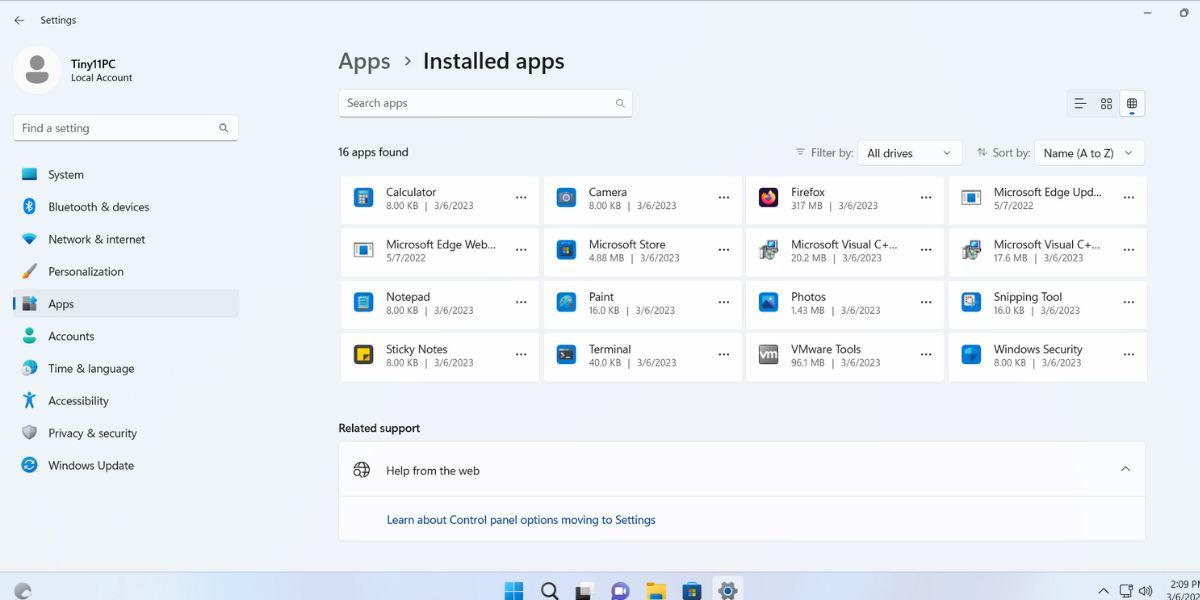Show hidden system tray icons
This screenshot has height=600, width=1200.
pyautogui.click(x=1104, y=591)
